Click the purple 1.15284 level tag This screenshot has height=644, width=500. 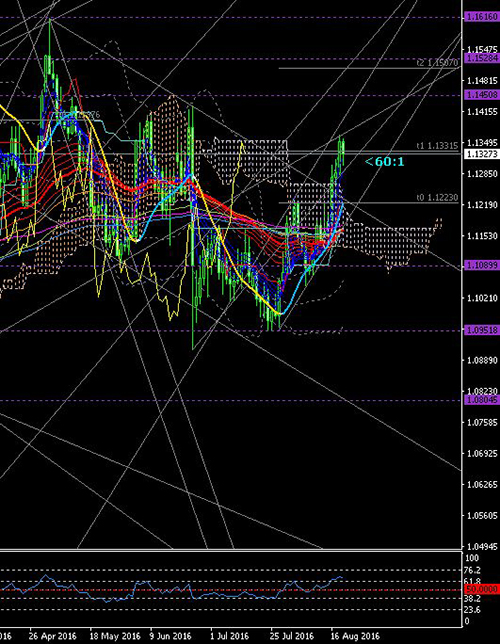(482, 58)
